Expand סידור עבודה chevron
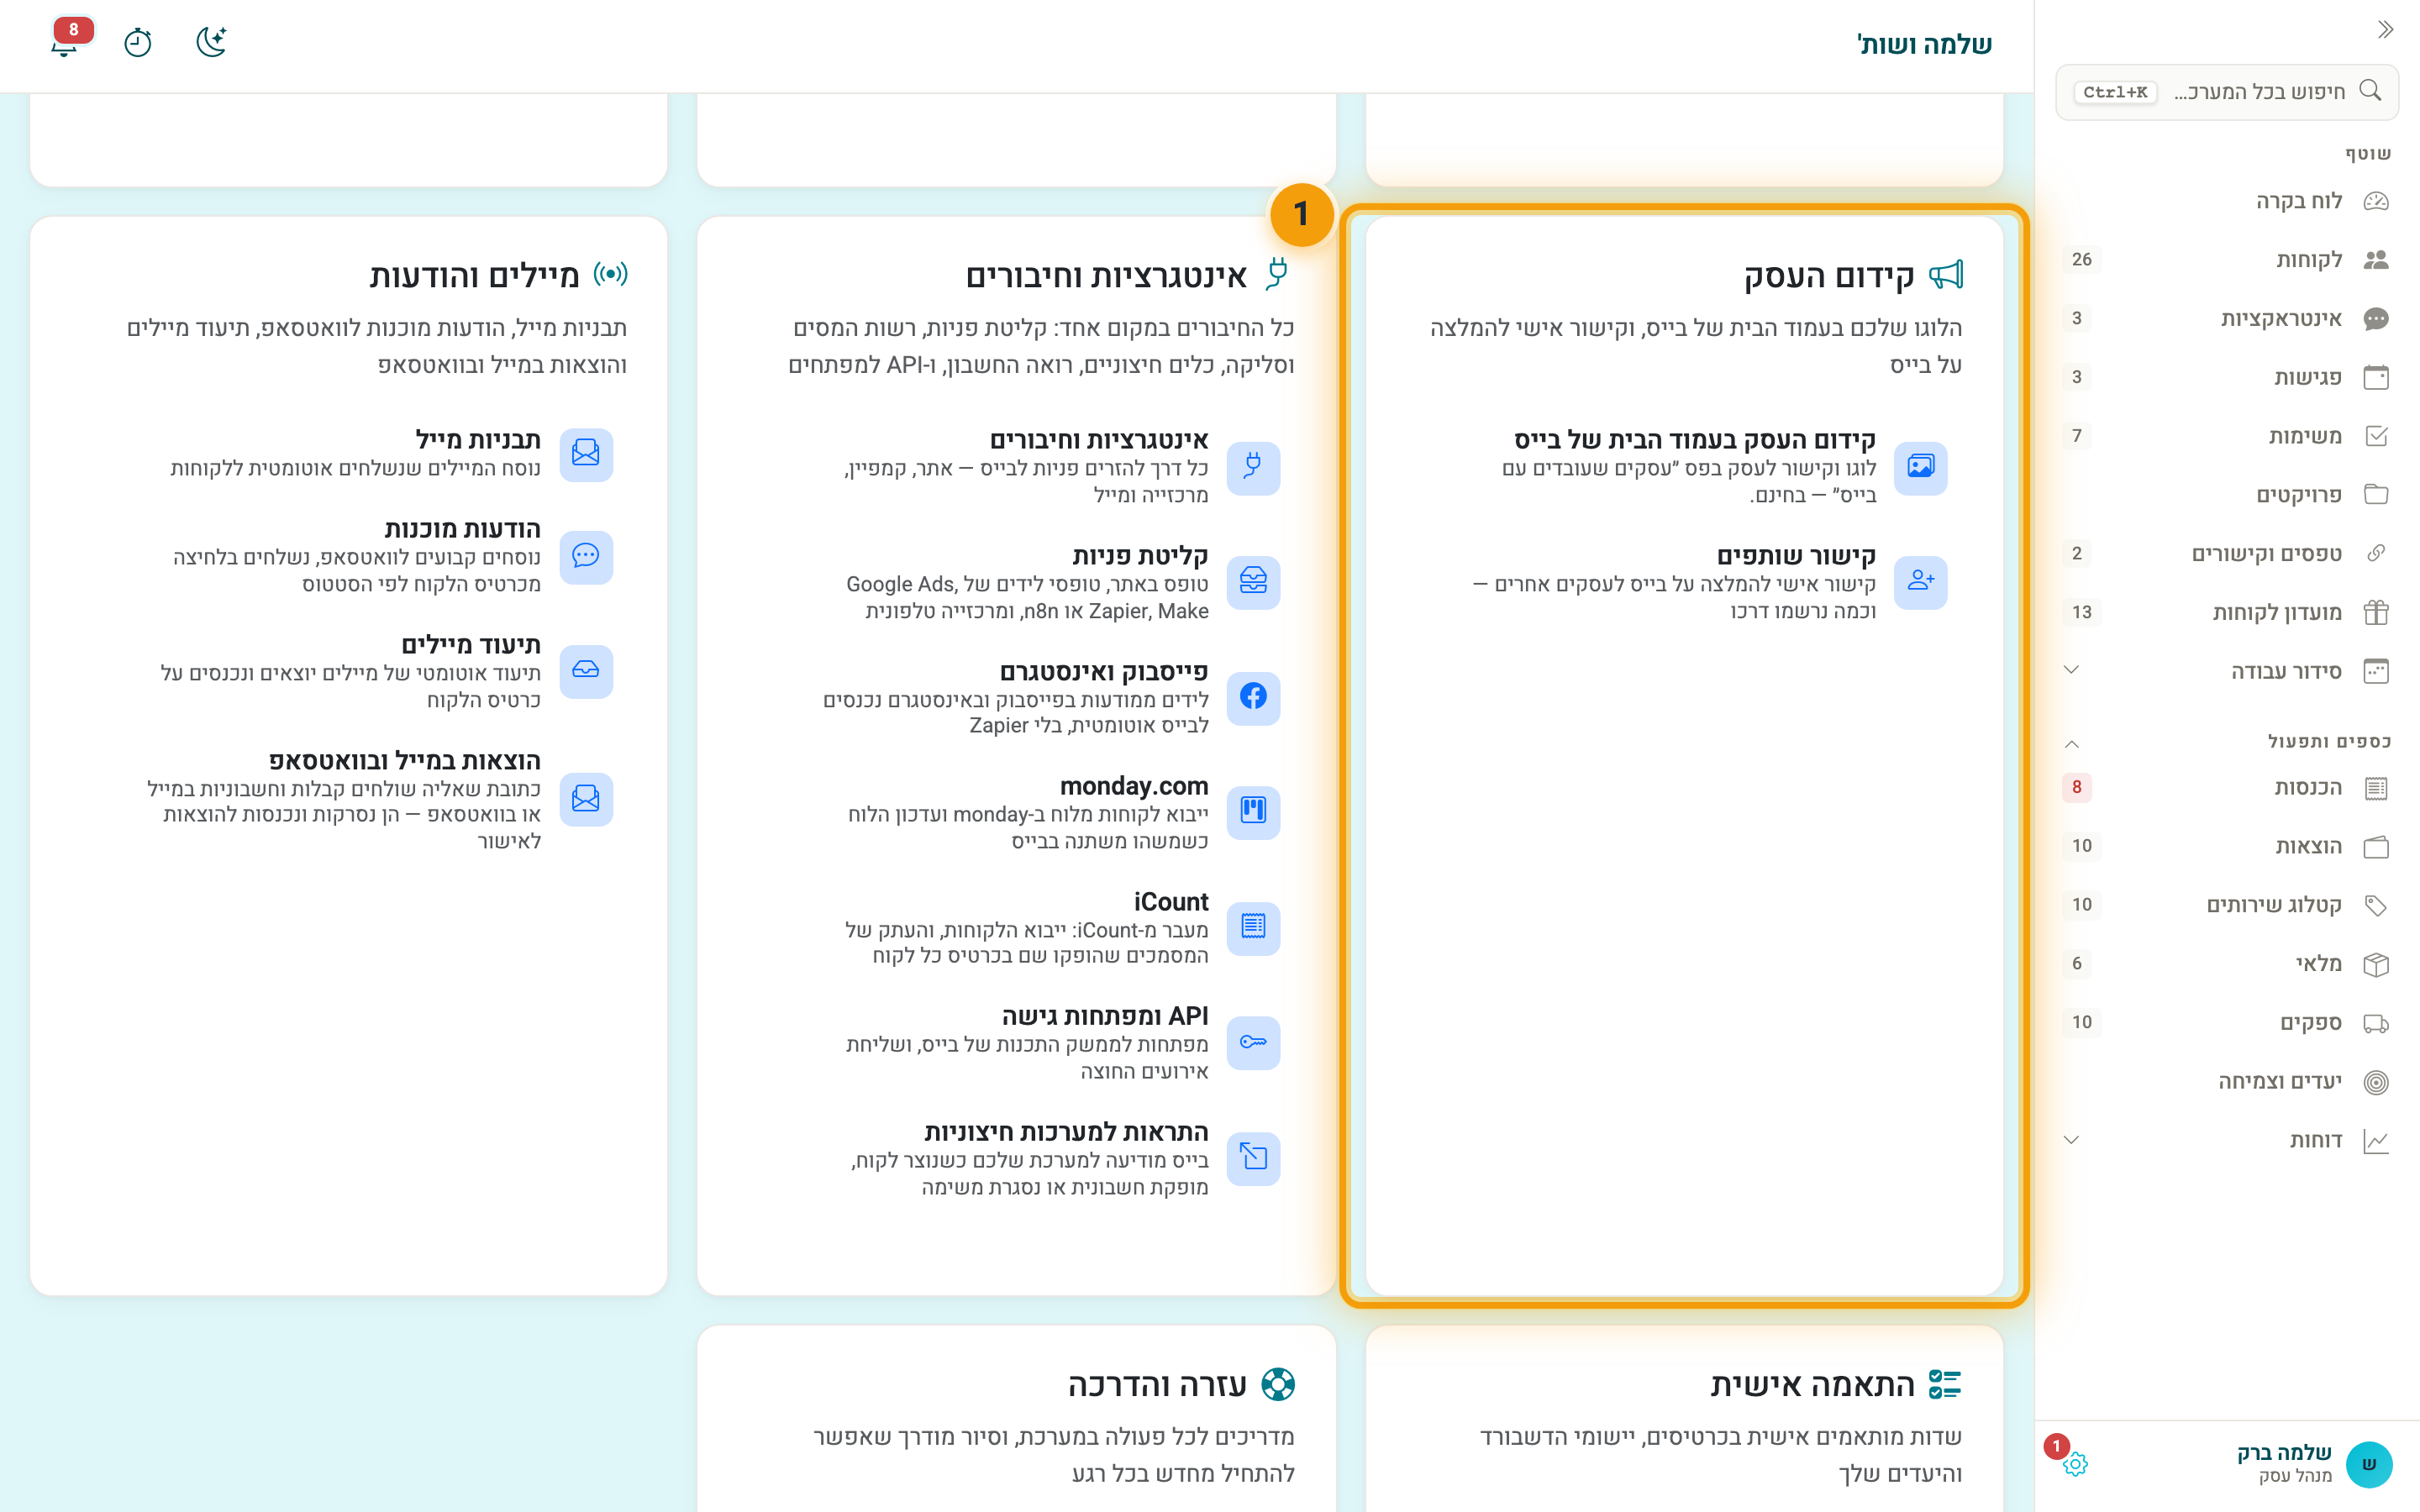This screenshot has width=2420, height=1512. coord(2072,671)
